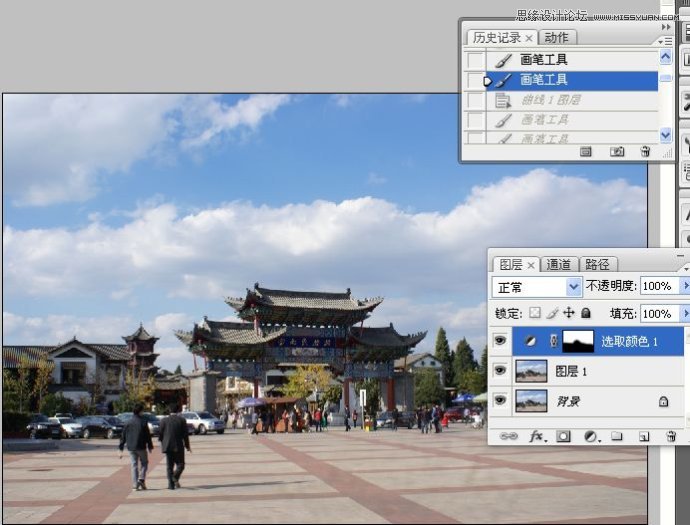Screen dimensions: 690x525
Task: Click the 填充 100% input field
Action: click(x=659, y=314)
